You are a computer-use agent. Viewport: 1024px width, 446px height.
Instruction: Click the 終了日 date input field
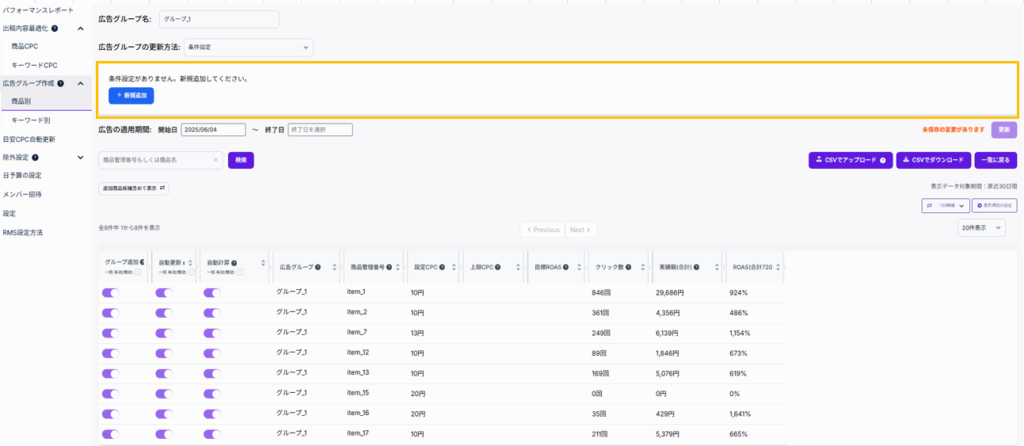tap(320, 130)
